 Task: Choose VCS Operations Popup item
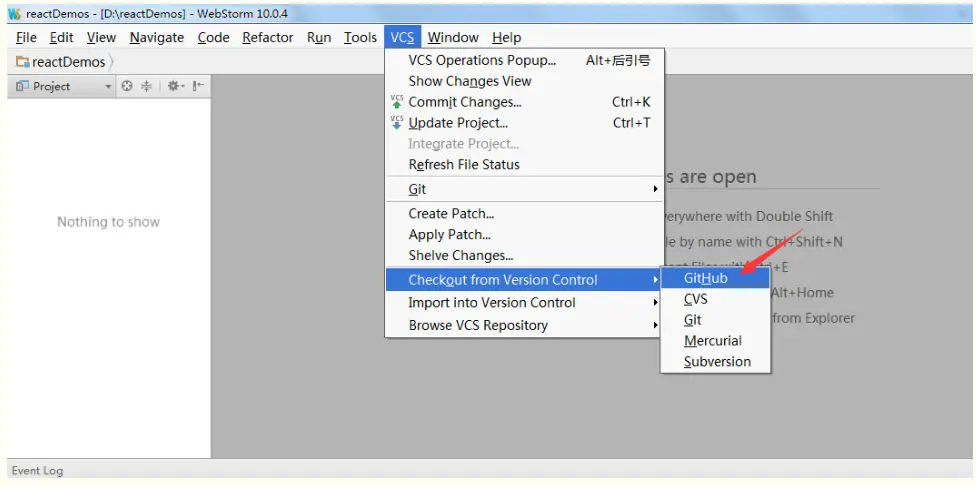525,60
